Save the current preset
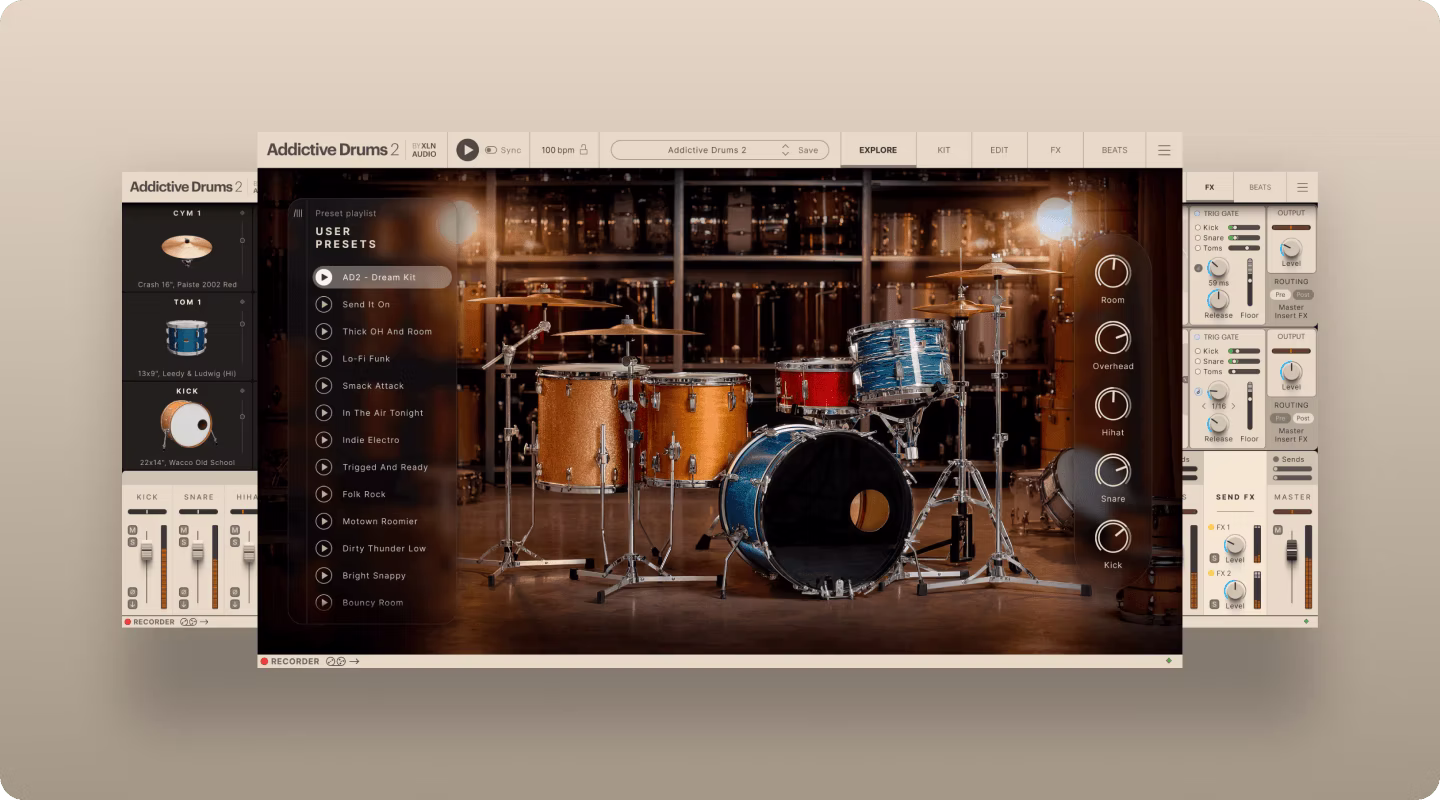1440x800 pixels. (x=808, y=150)
